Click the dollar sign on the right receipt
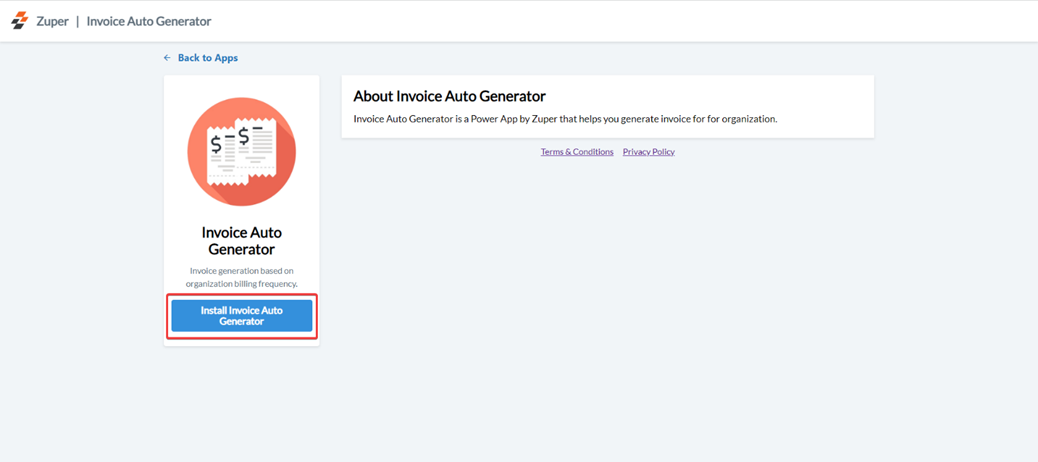Viewport: 1038px width, 462px height. pyautogui.click(x=244, y=135)
